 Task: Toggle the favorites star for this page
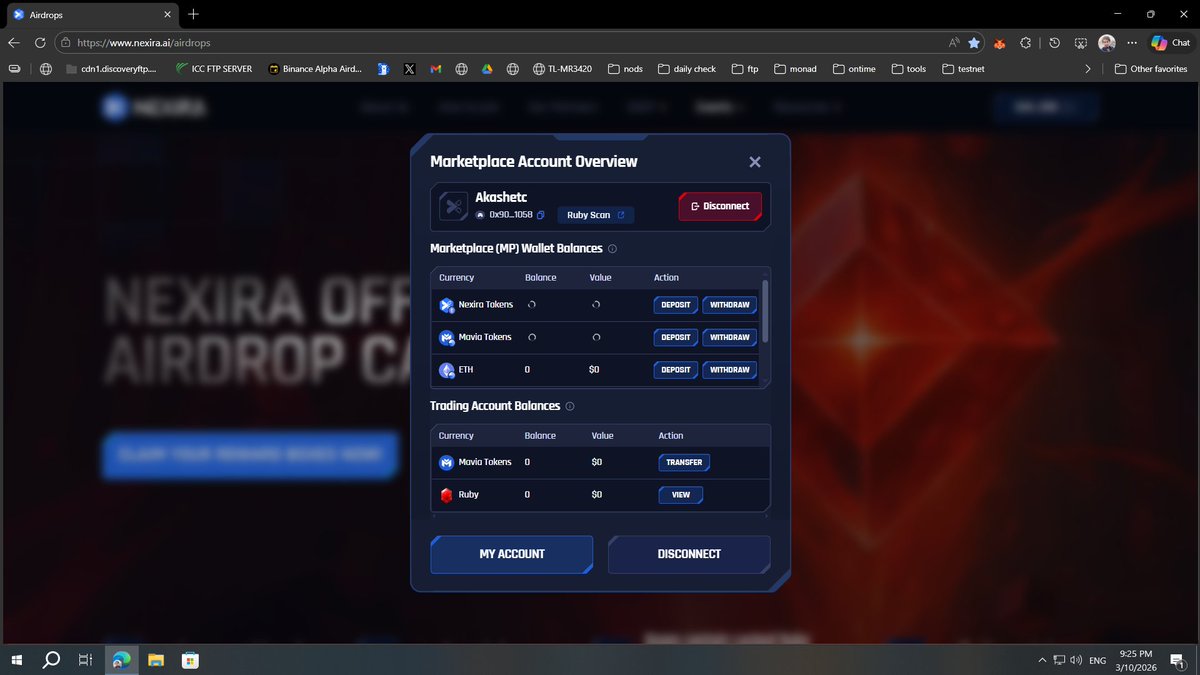973,43
